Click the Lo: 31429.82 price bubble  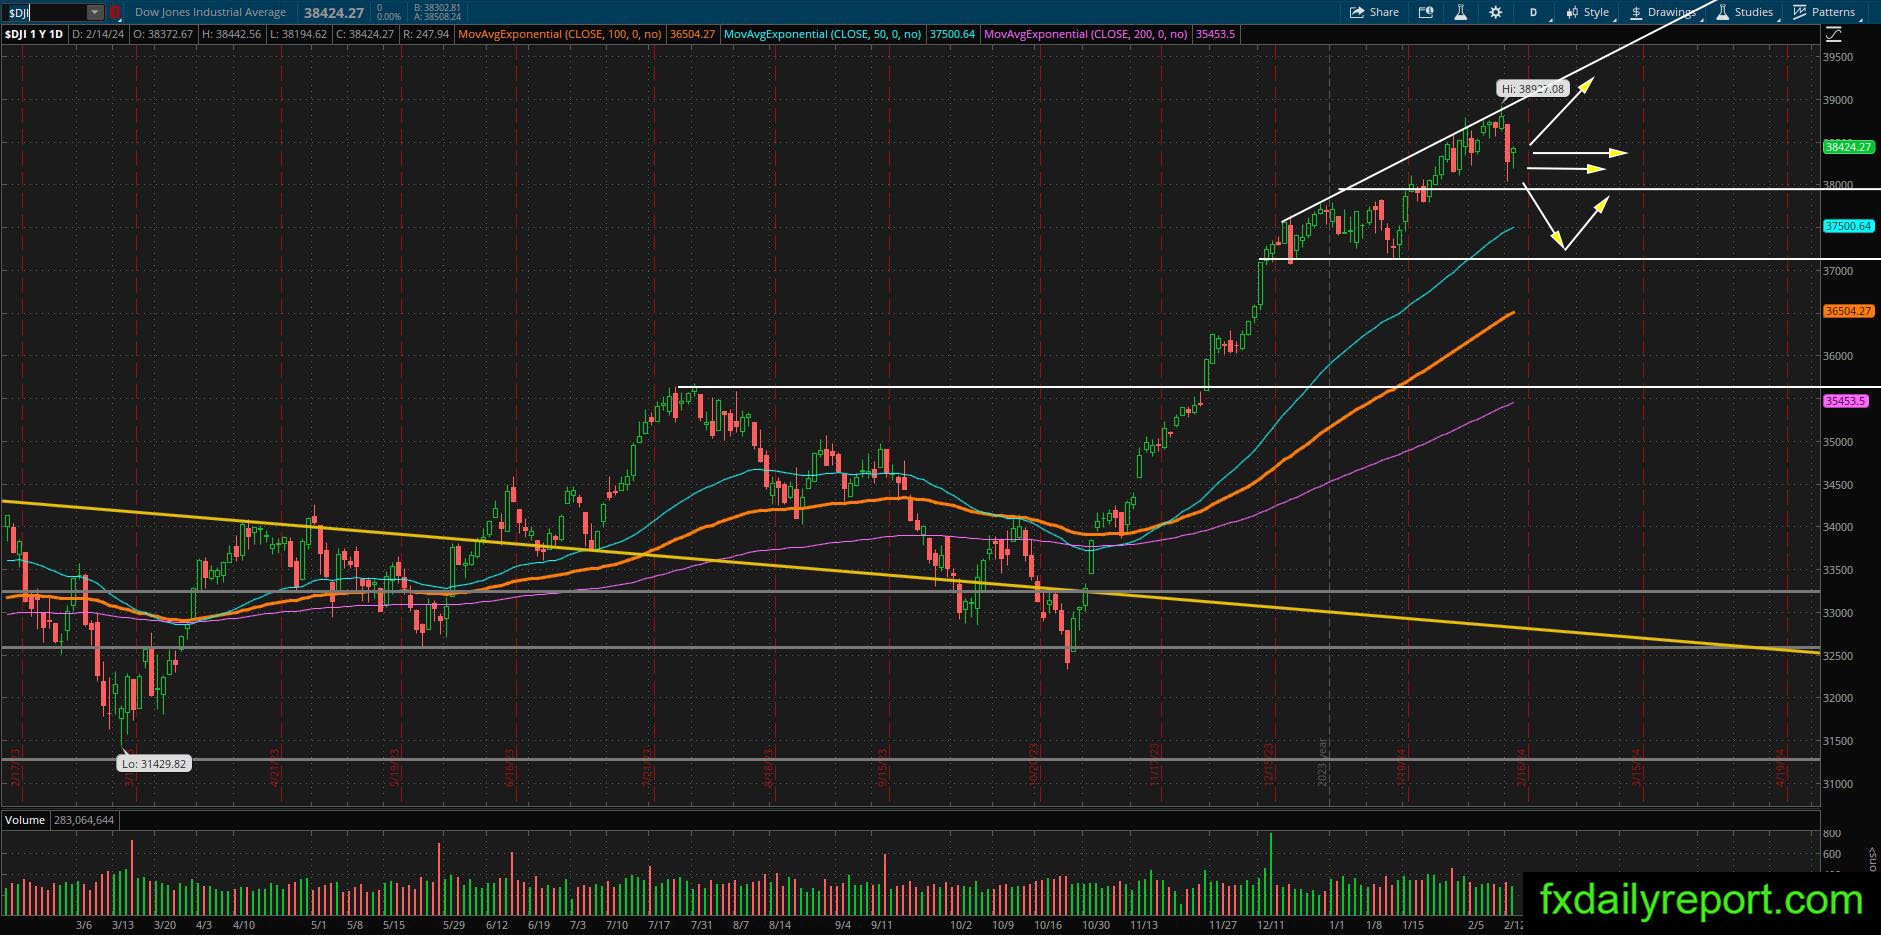click(154, 764)
